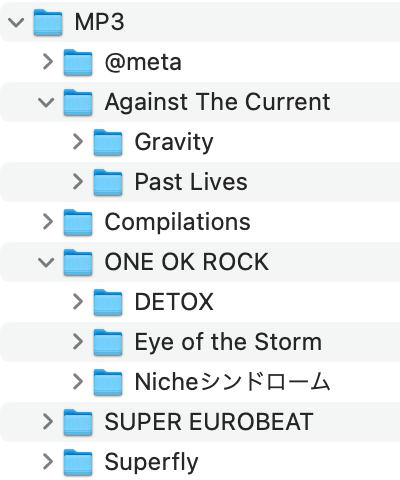Select the ONE OK ROCK label
This screenshot has height=480, width=400.
187,262
